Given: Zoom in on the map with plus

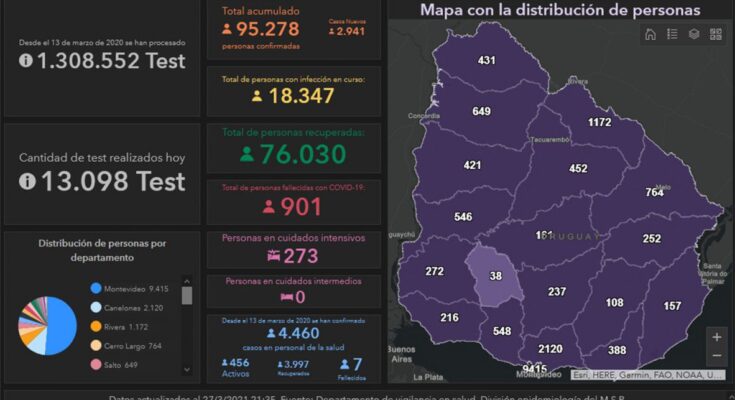Looking at the screenshot, I should click(x=716, y=337).
